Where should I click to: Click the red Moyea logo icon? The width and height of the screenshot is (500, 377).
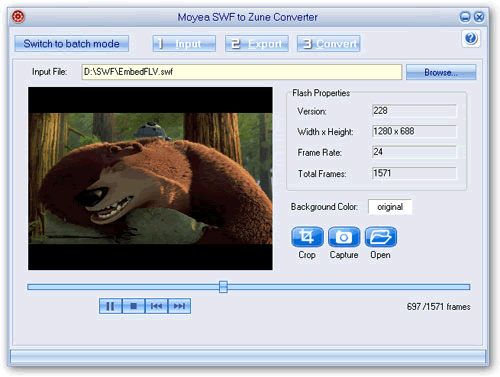tap(18, 17)
